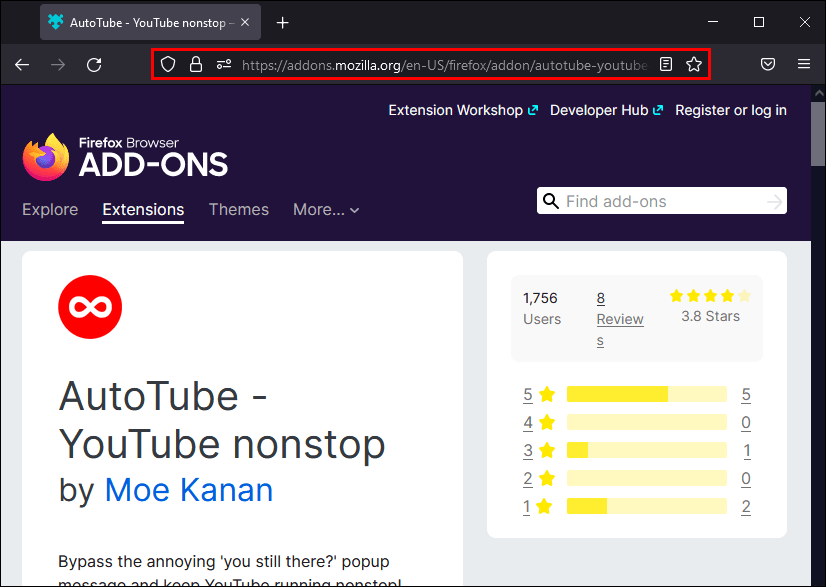
Task: Open a new tab with plus button
Action: click(283, 22)
